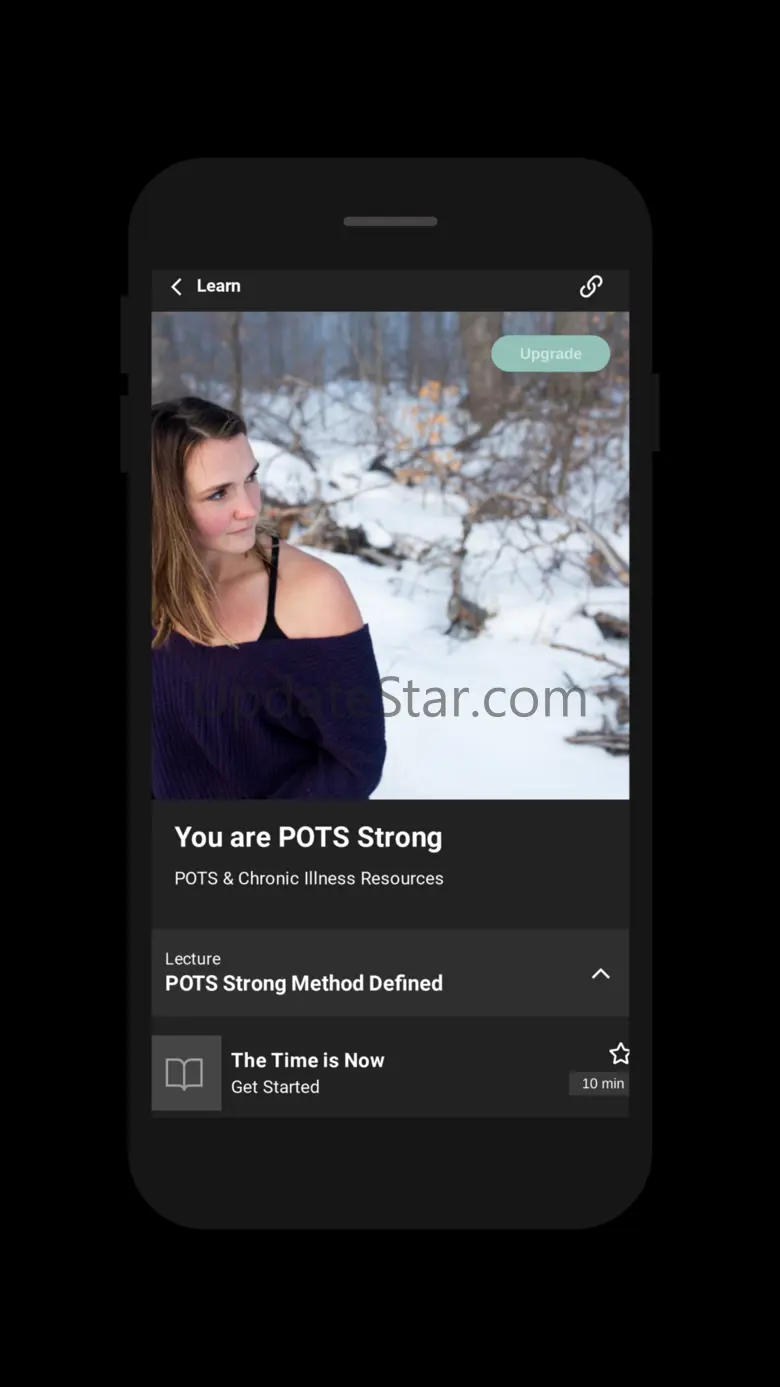Click the phone's lower left volume button
Viewport: 780px width, 1387px height.
[125, 433]
